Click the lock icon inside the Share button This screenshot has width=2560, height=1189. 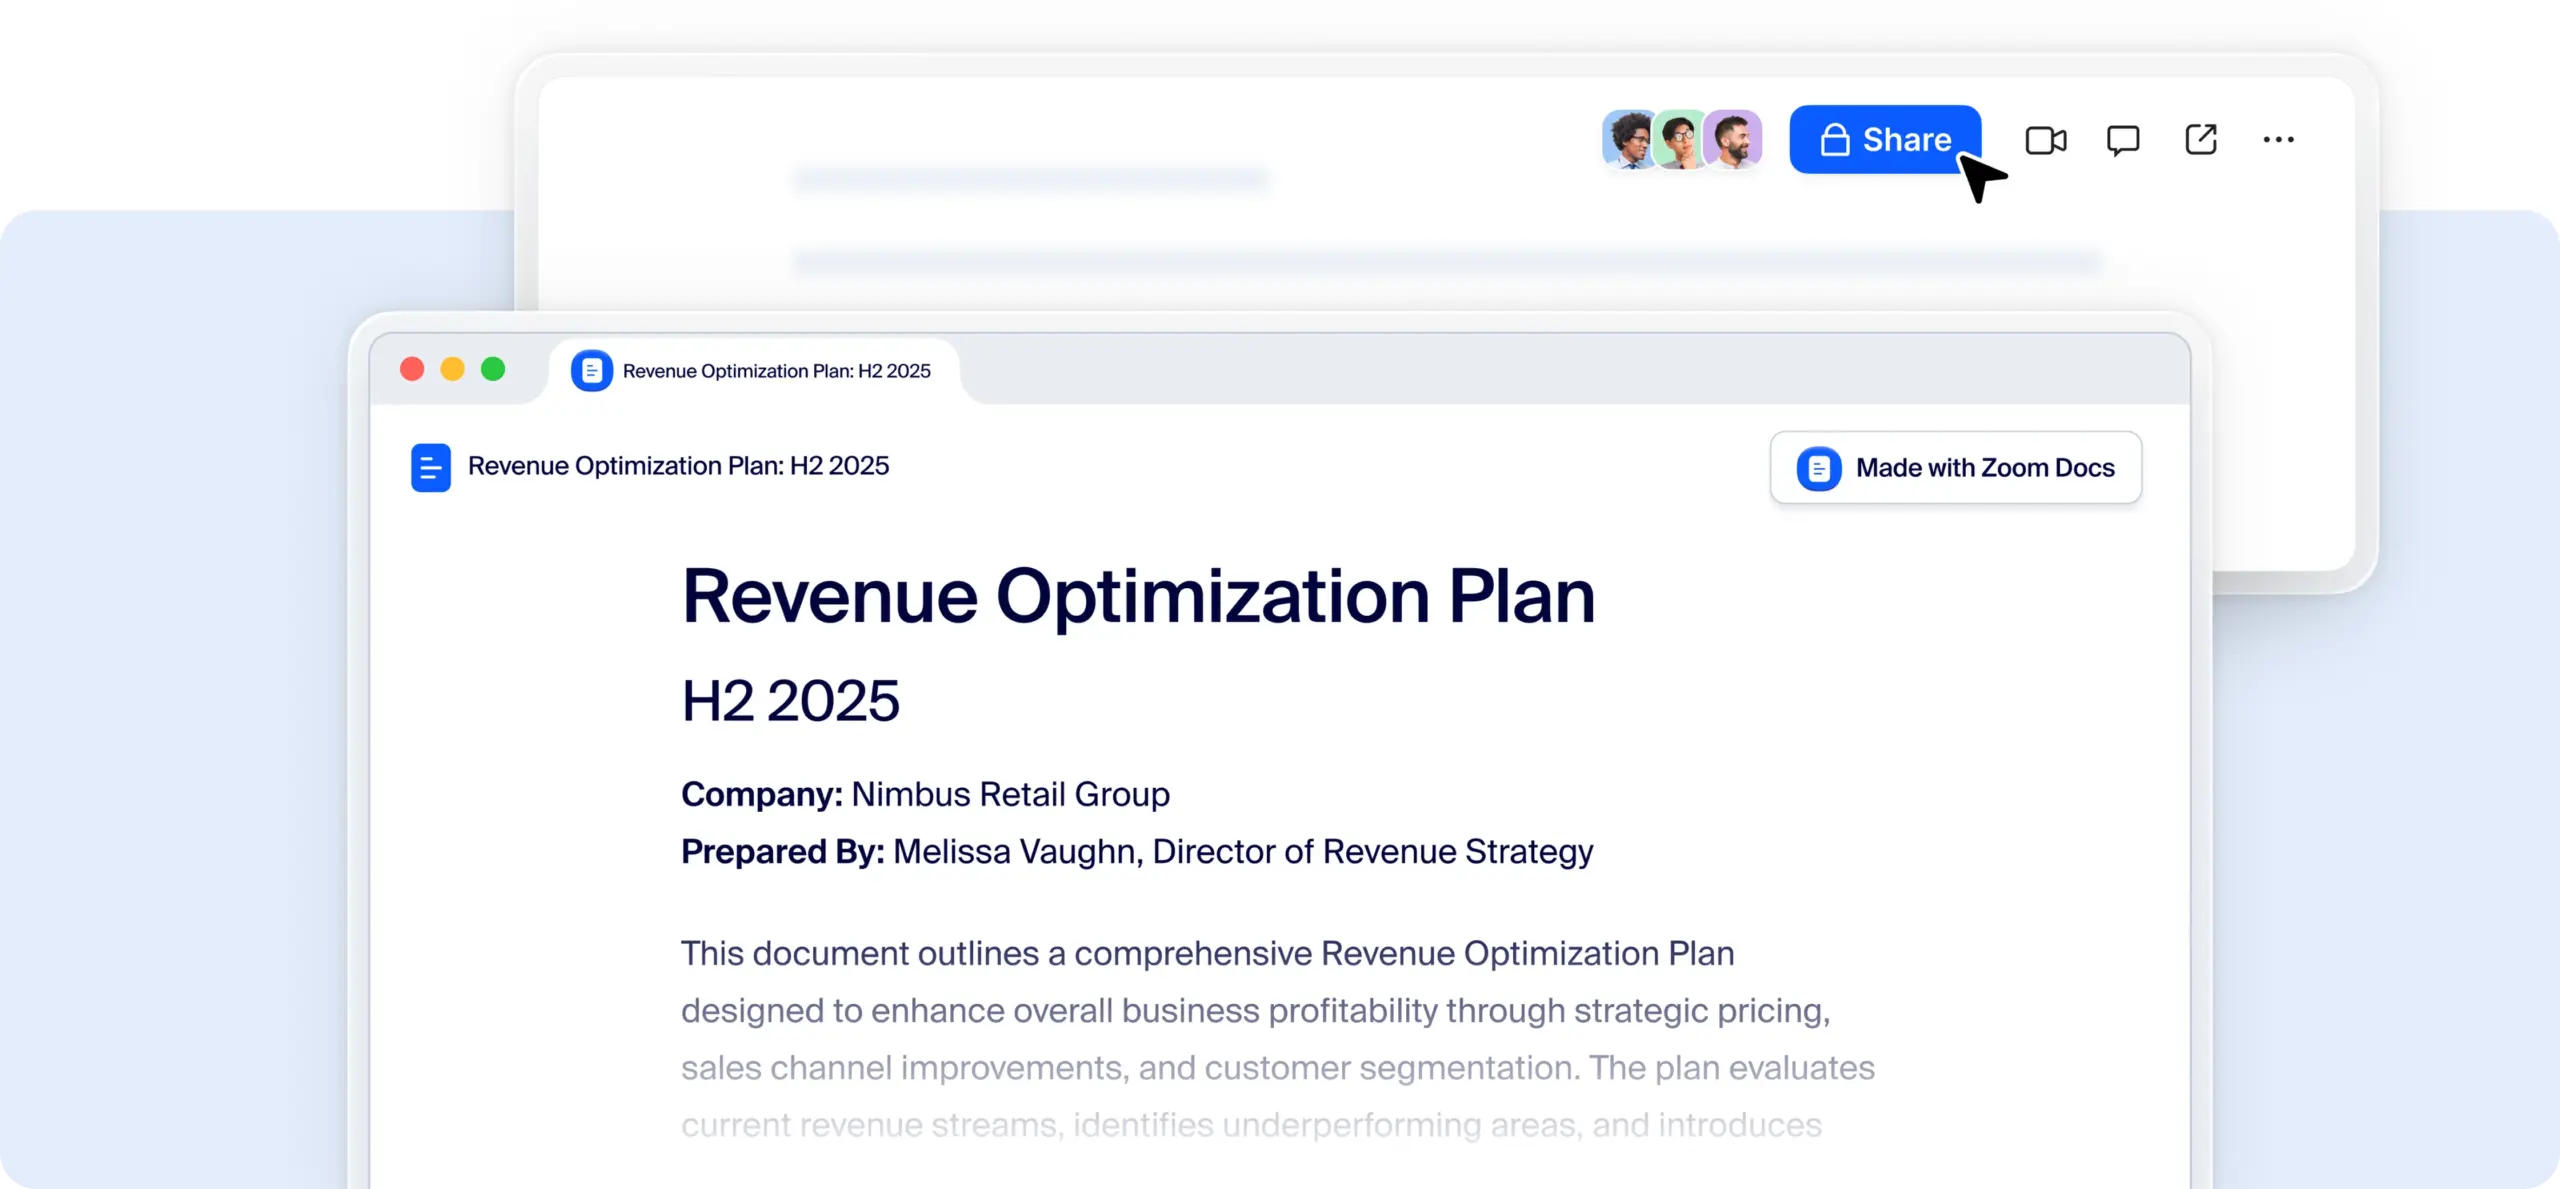(x=1834, y=140)
